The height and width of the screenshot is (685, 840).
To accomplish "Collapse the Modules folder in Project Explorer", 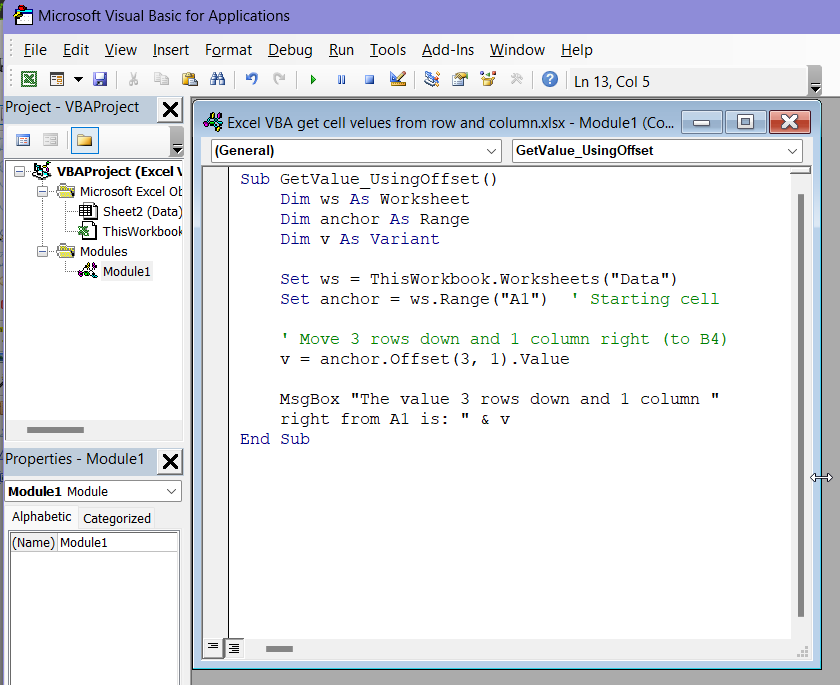I will (41, 251).
